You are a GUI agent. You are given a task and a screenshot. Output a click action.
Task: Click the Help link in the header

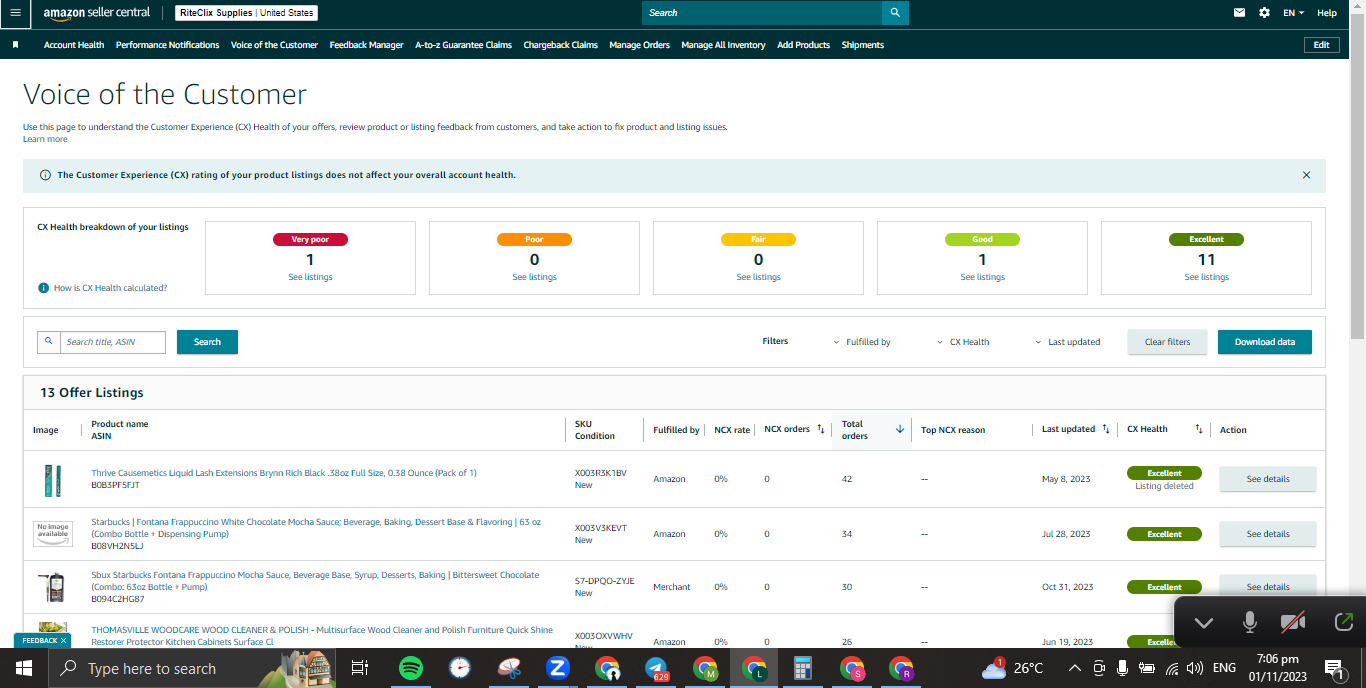coord(1326,13)
